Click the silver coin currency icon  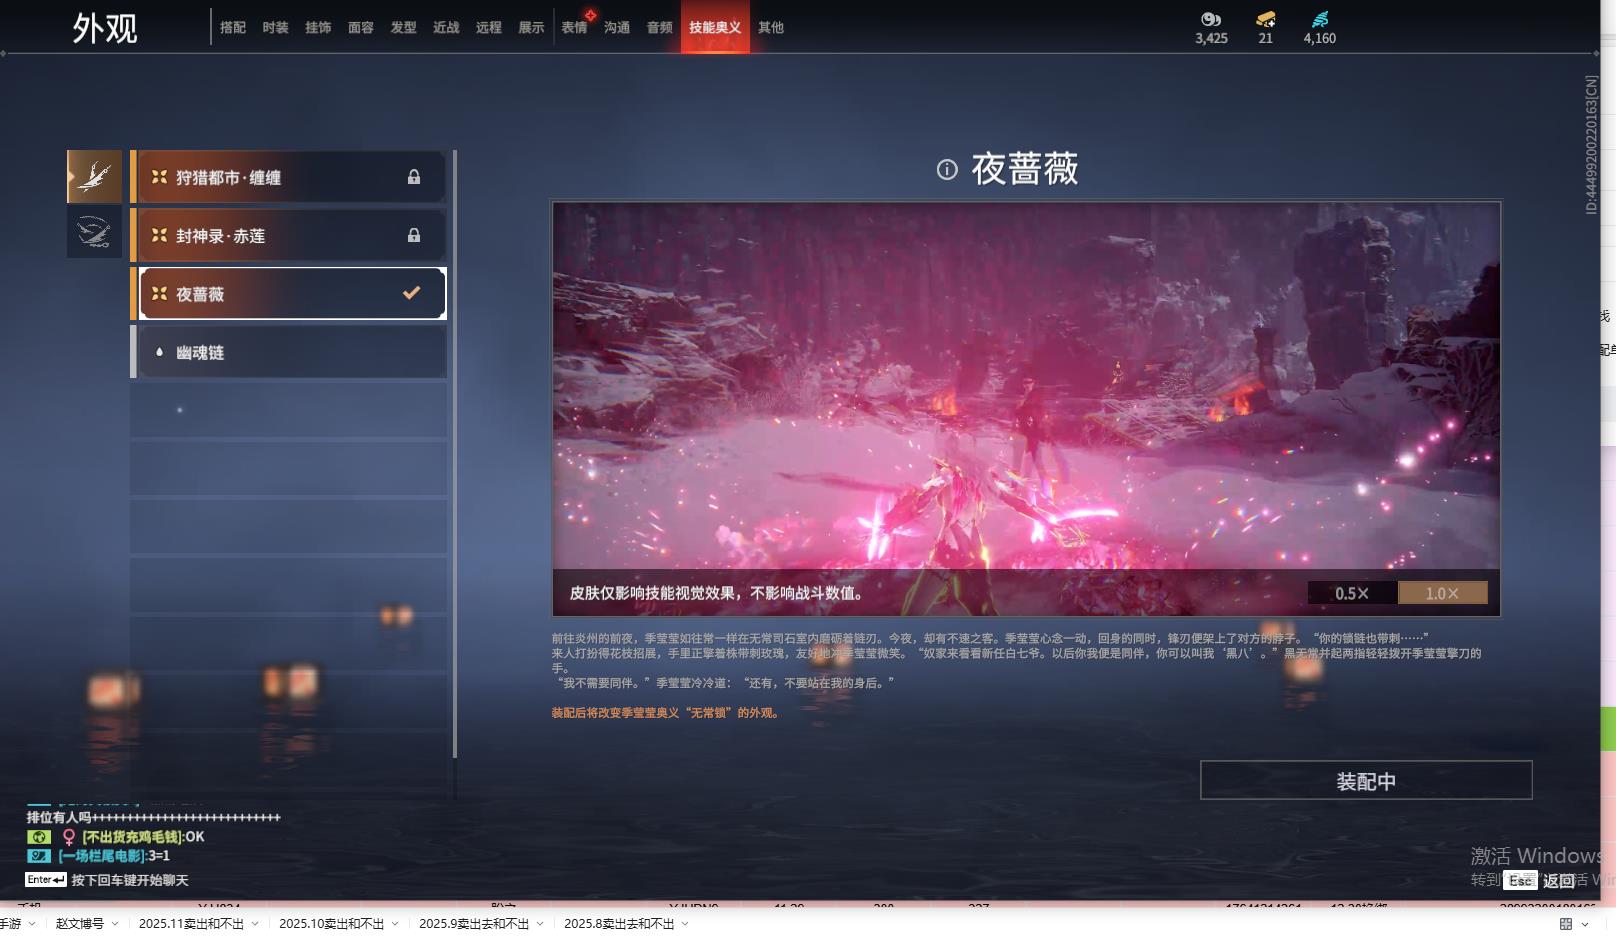point(1211,19)
